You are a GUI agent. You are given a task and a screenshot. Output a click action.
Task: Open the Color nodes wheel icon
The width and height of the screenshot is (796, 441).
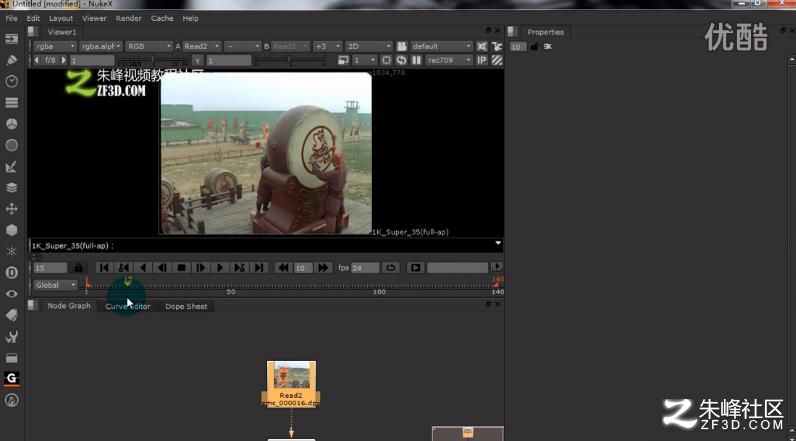click(11, 124)
